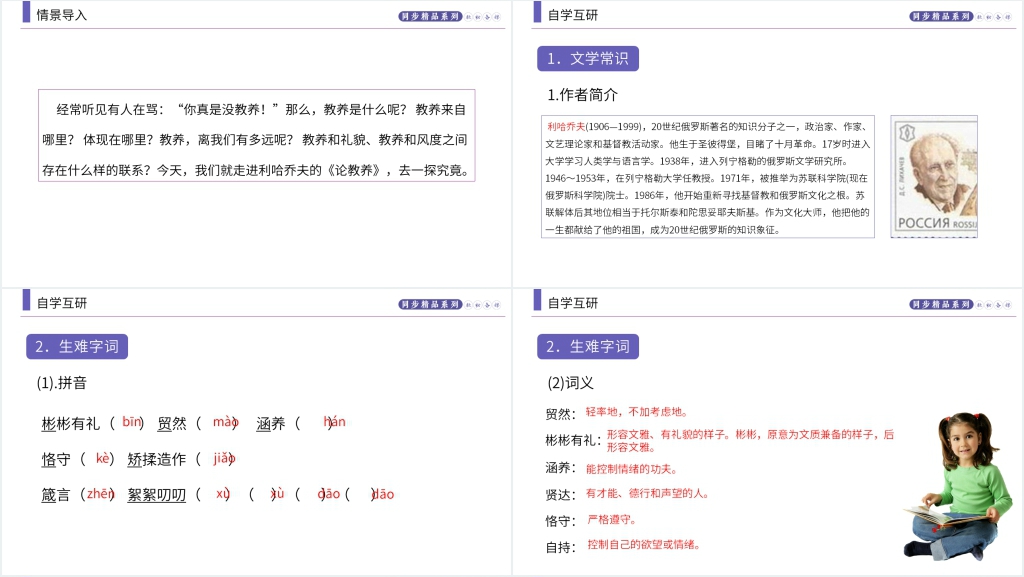Click the red definition 严格遵守。

tap(612, 519)
